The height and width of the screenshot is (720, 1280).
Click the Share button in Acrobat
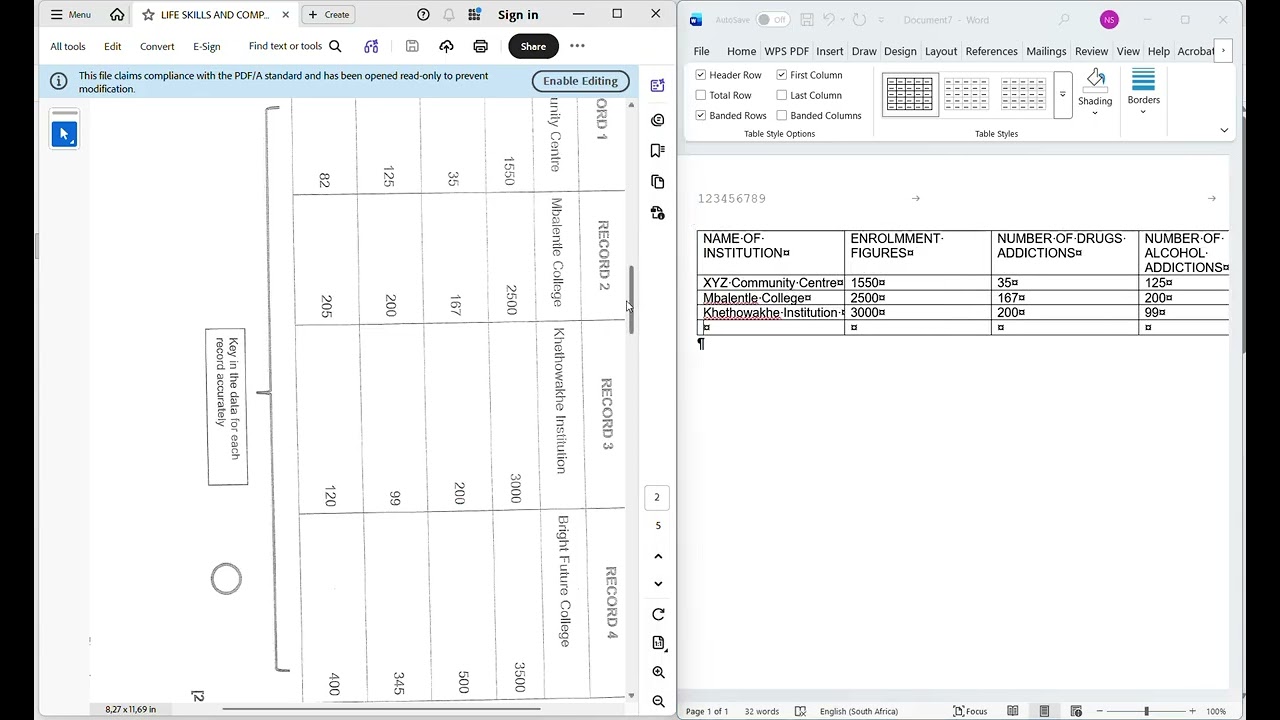pos(533,46)
